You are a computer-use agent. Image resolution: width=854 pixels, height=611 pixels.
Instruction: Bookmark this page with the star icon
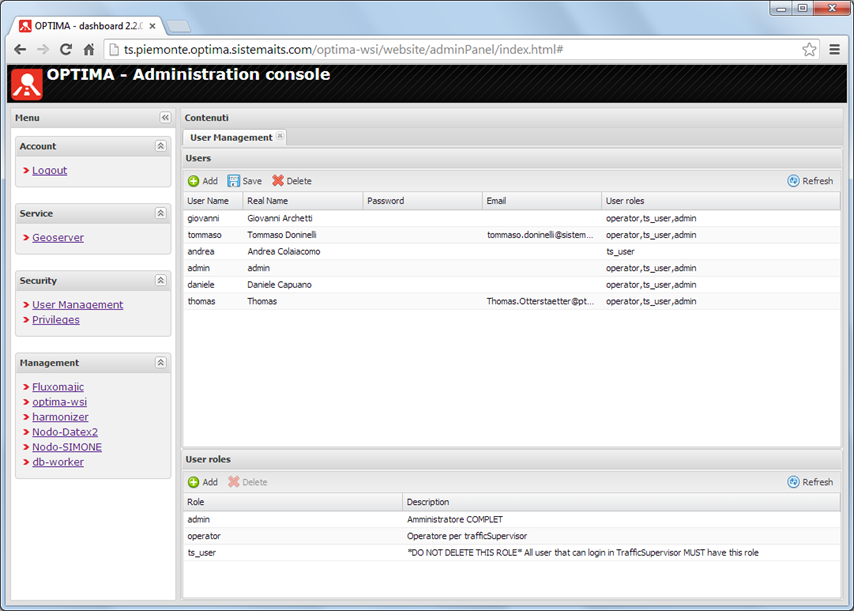809,49
